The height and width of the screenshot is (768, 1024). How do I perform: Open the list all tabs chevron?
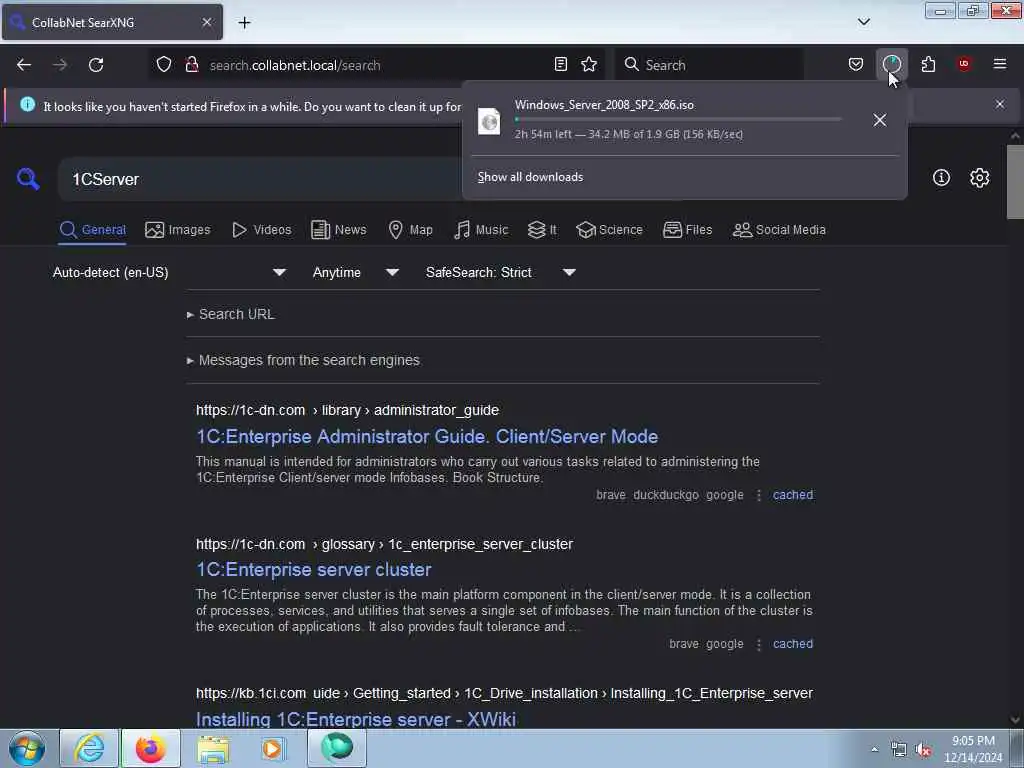click(x=864, y=22)
